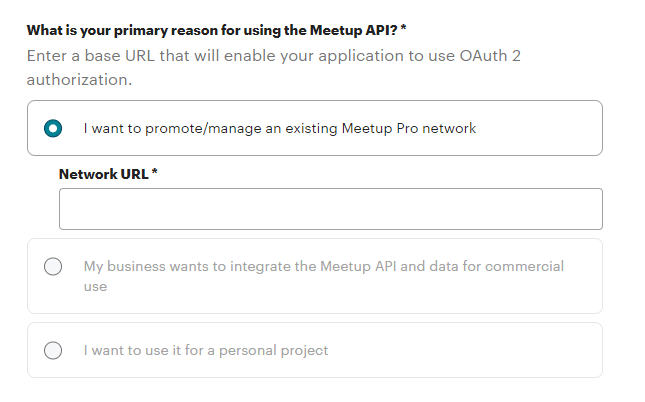Select the promote/manage Meetup Pro network radio button
This screenshot has width=645, height=402.
(x=53, y=128)
